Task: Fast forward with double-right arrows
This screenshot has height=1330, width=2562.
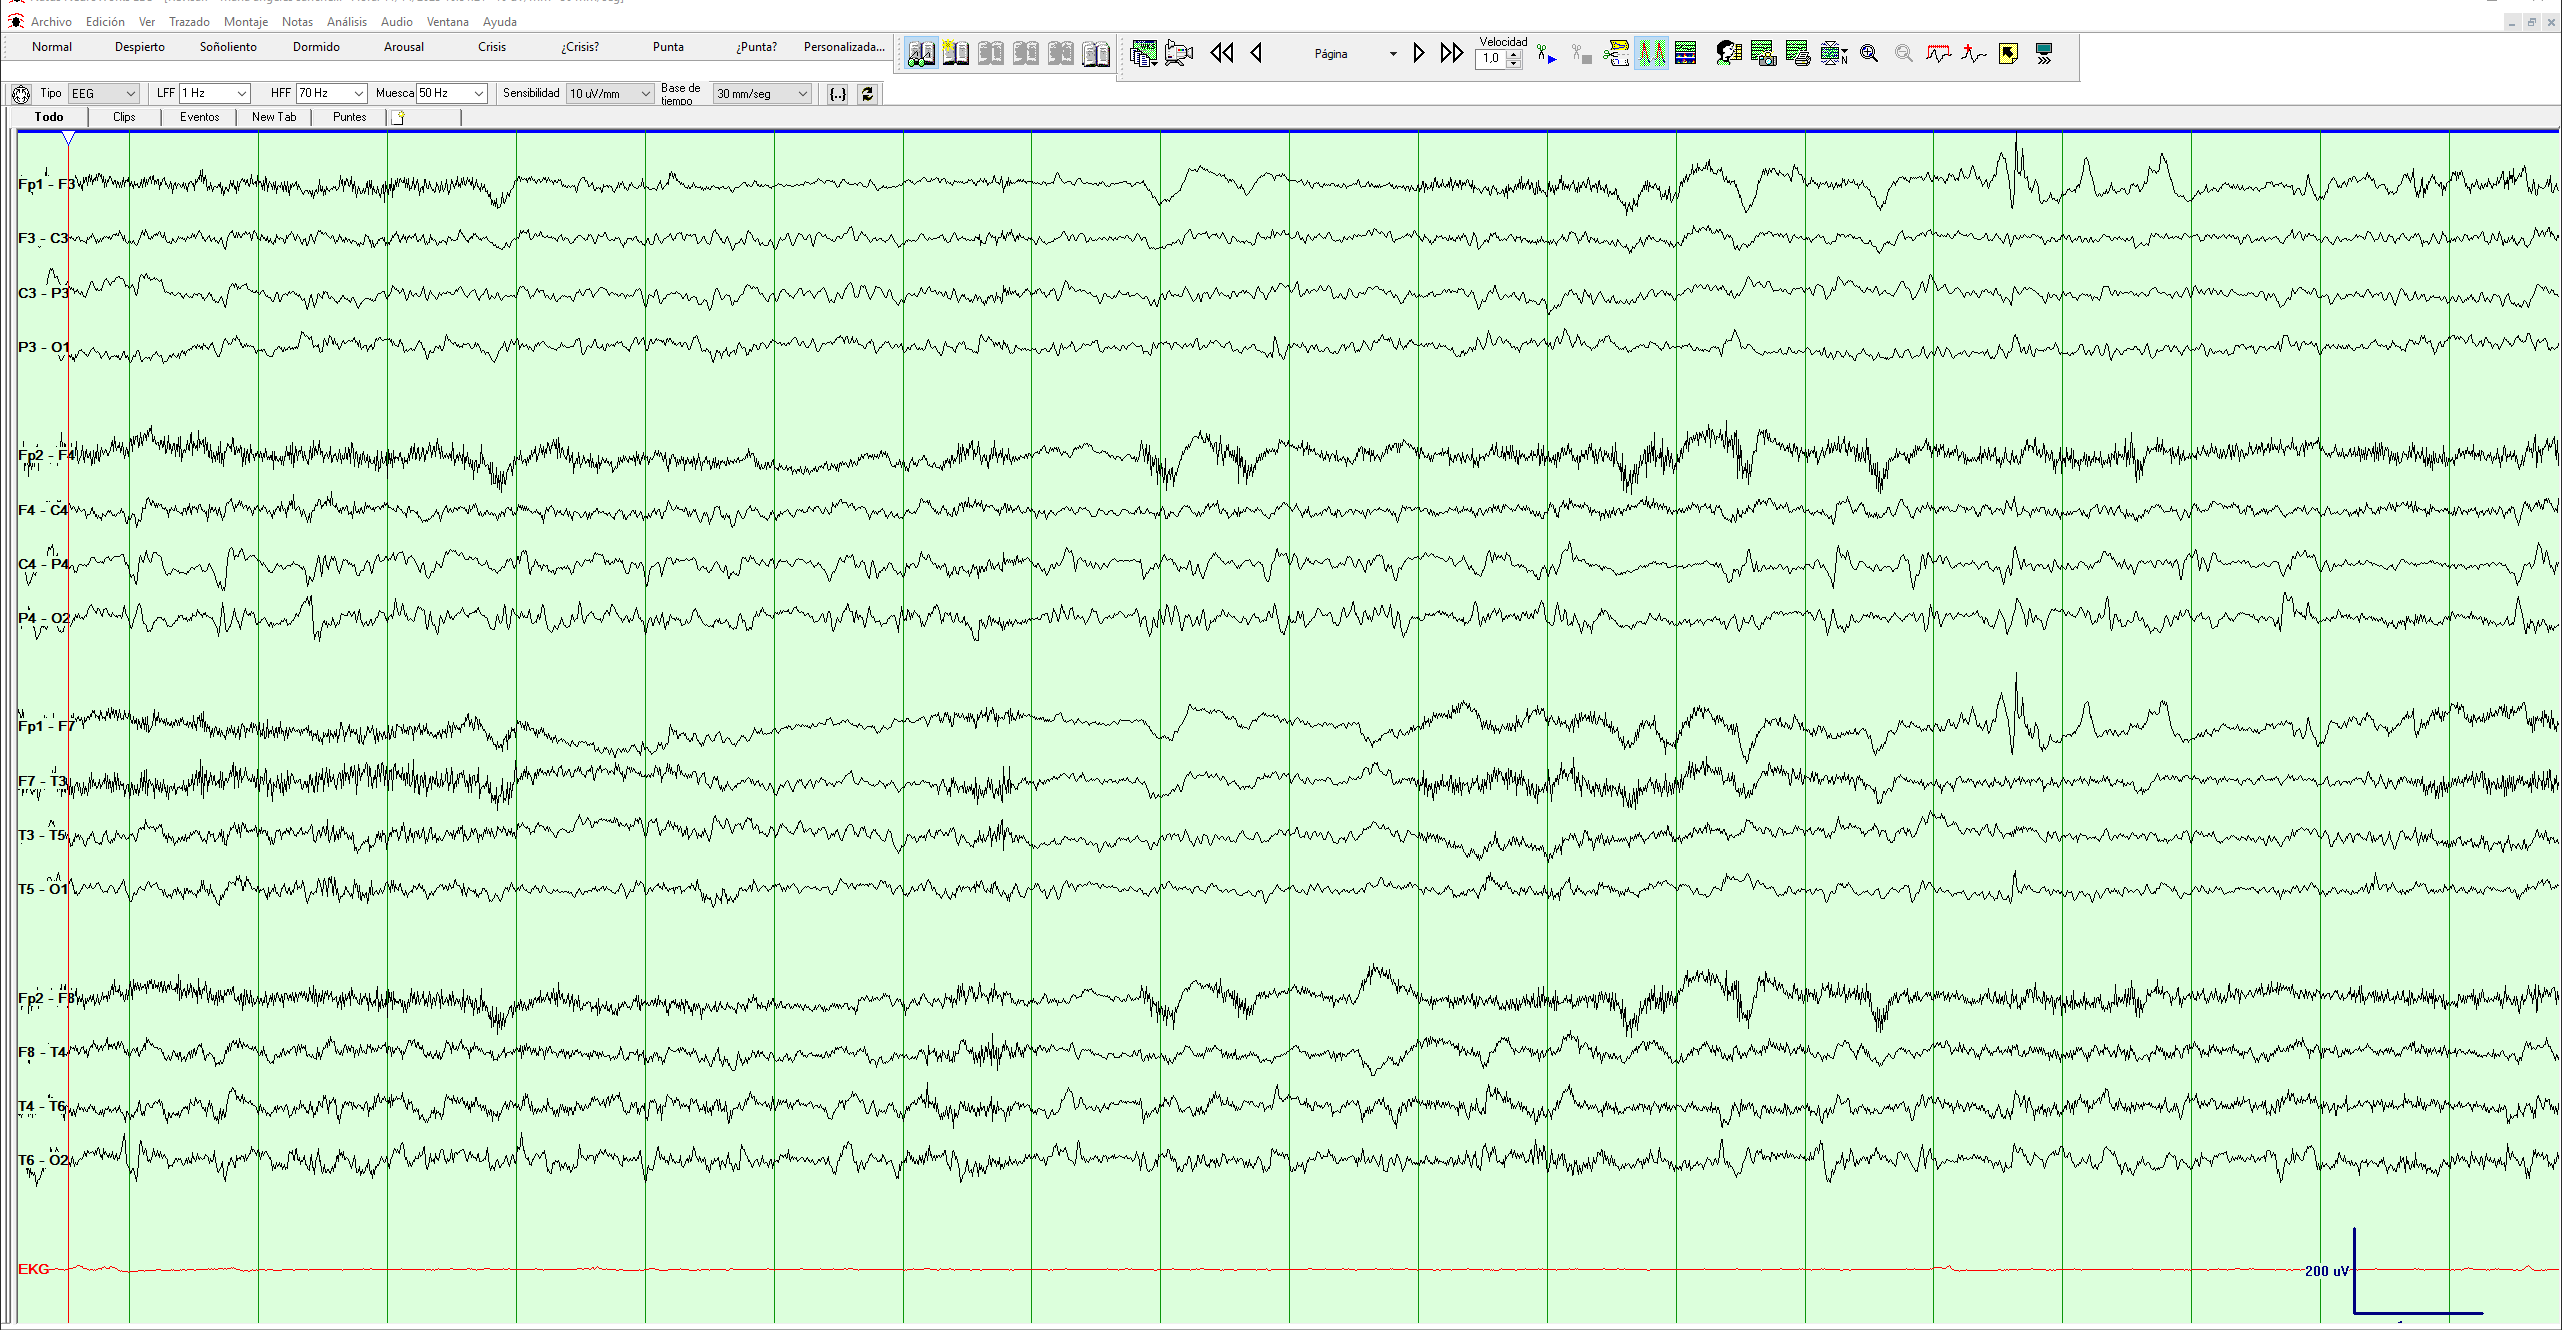Action: click(1452, 53)
